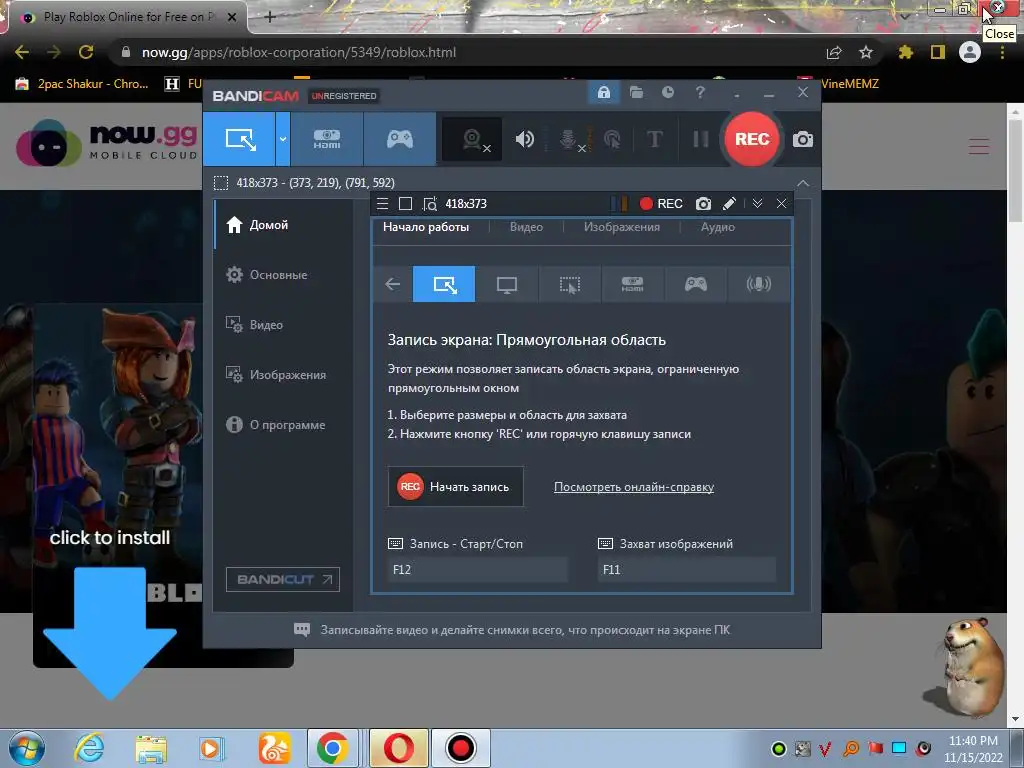Click the pause recording icon

point(700,139)
